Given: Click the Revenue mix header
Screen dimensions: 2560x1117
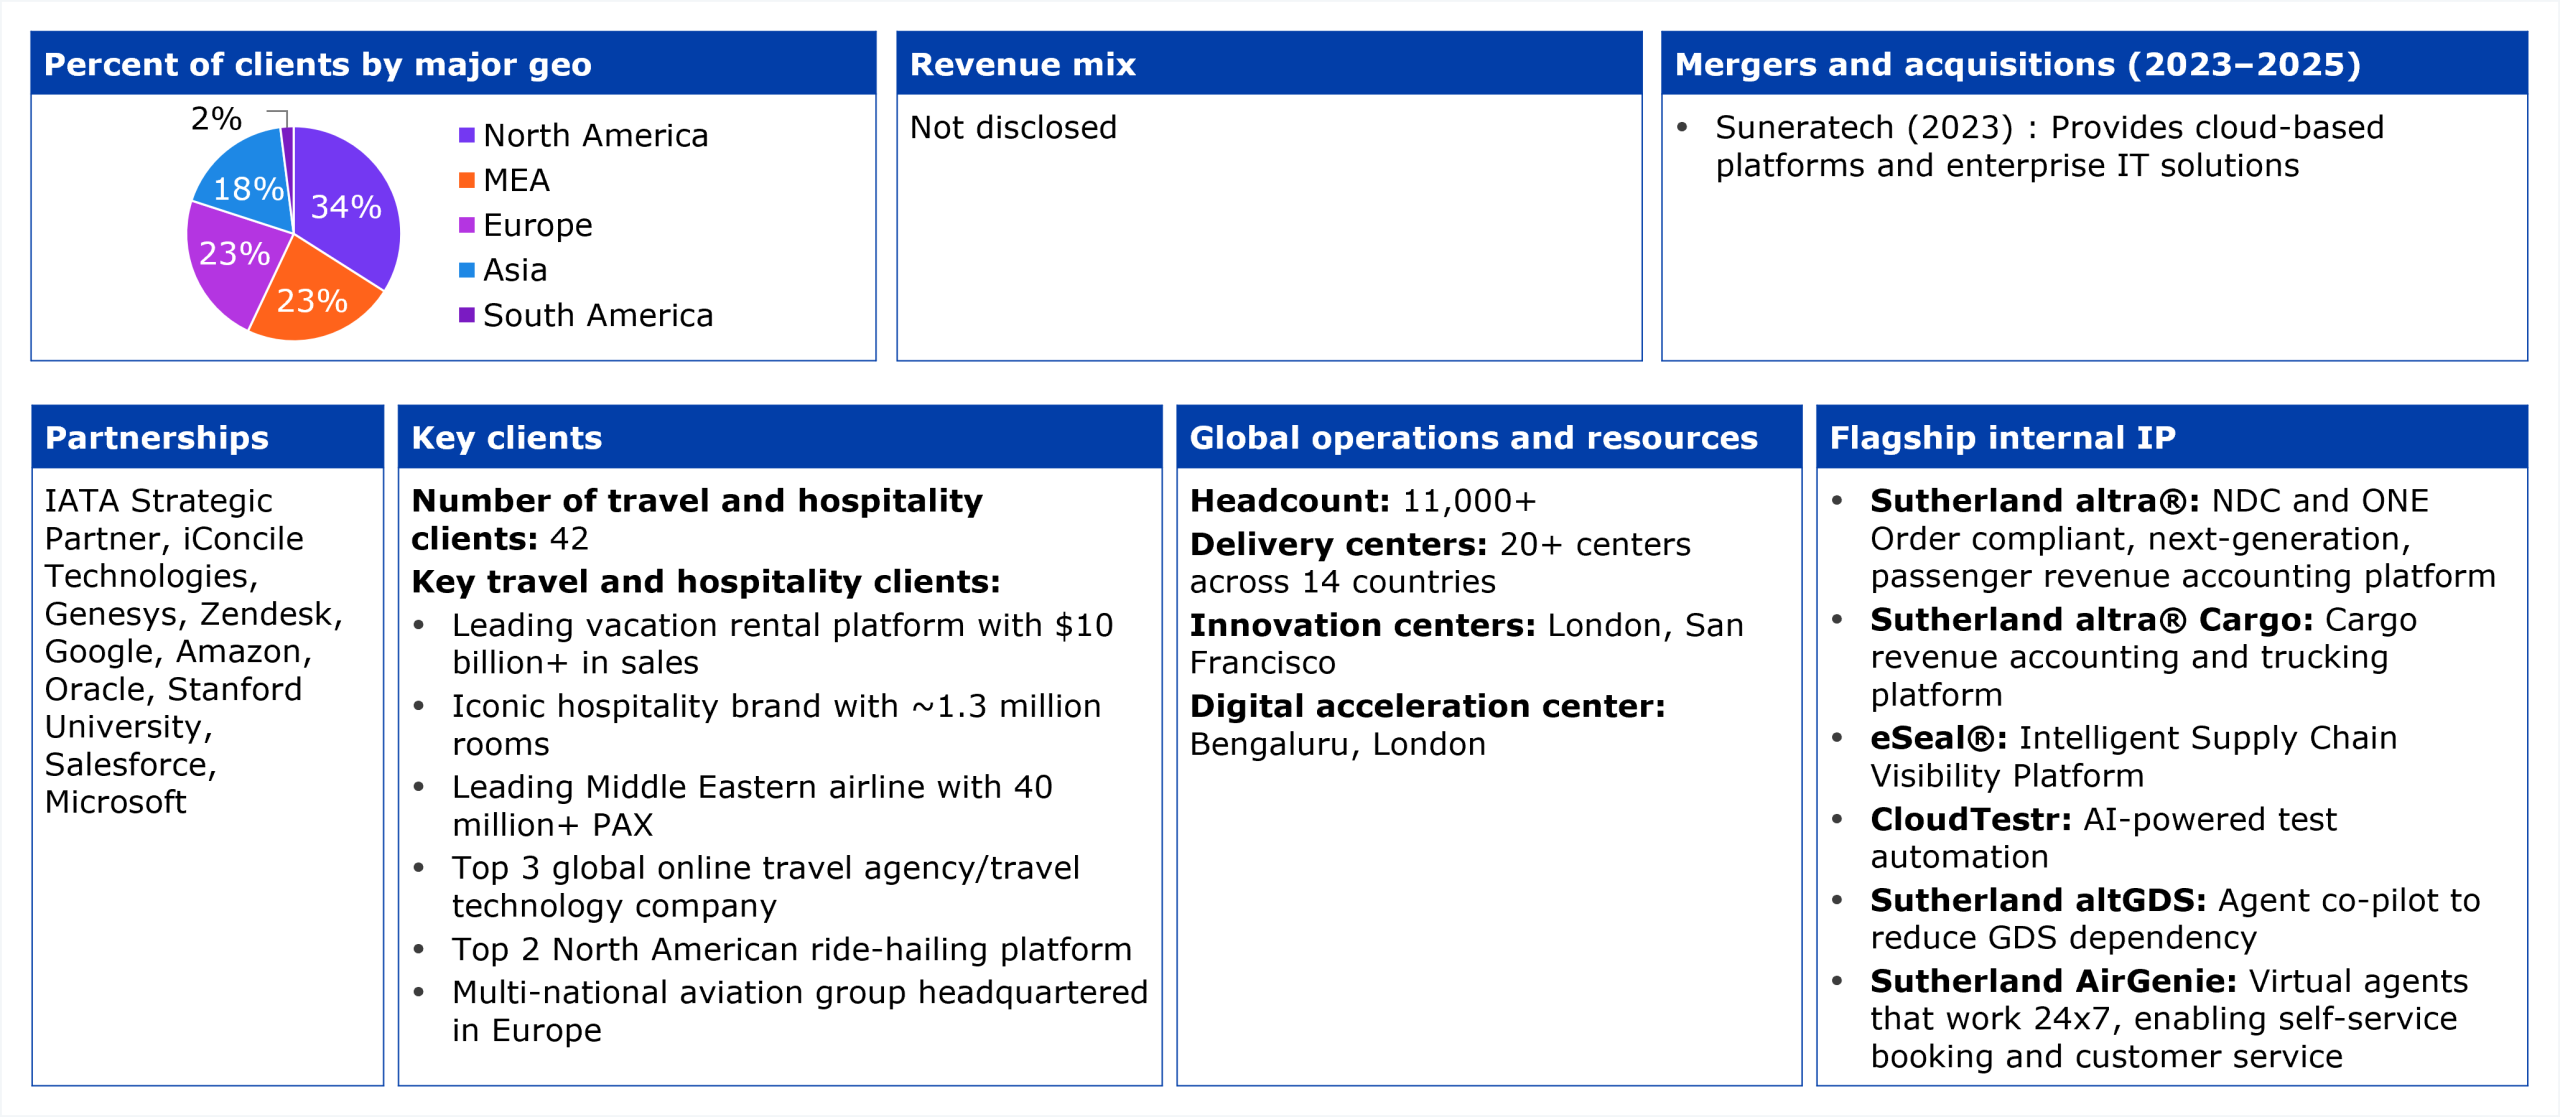Looking at the screenshot, I should coord(1022,64).
